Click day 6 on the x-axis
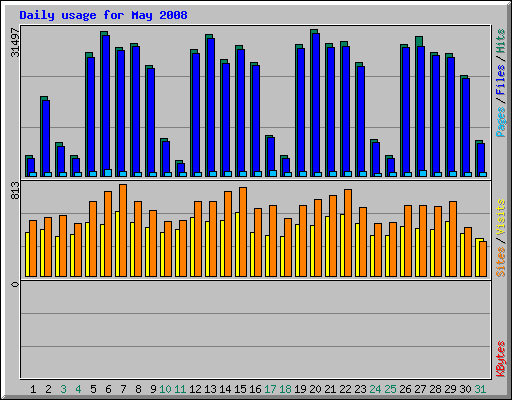 tap(108, 389)
